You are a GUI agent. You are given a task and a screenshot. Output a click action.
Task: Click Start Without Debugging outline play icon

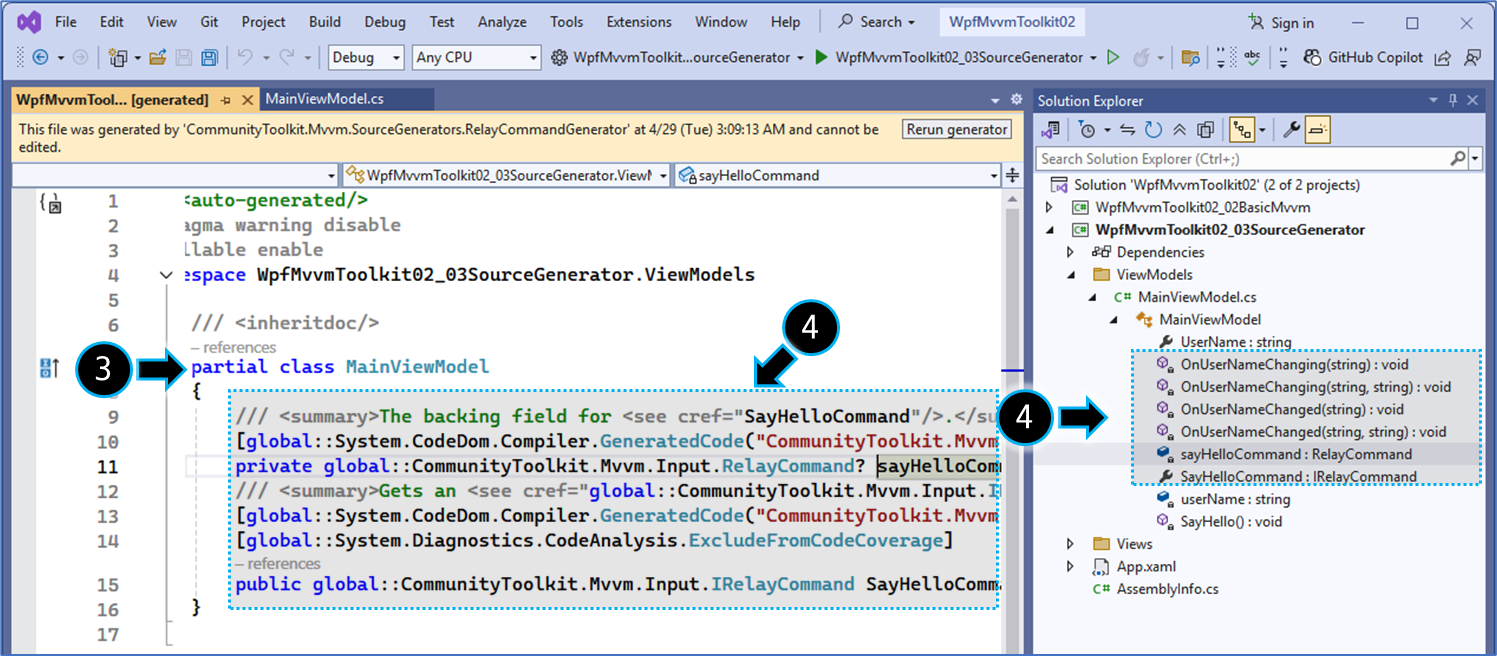coord(1113,58)
